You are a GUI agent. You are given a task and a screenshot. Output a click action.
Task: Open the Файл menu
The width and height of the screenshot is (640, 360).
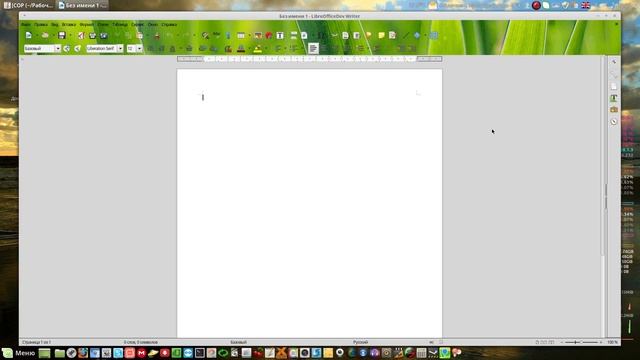click(26, 24)
